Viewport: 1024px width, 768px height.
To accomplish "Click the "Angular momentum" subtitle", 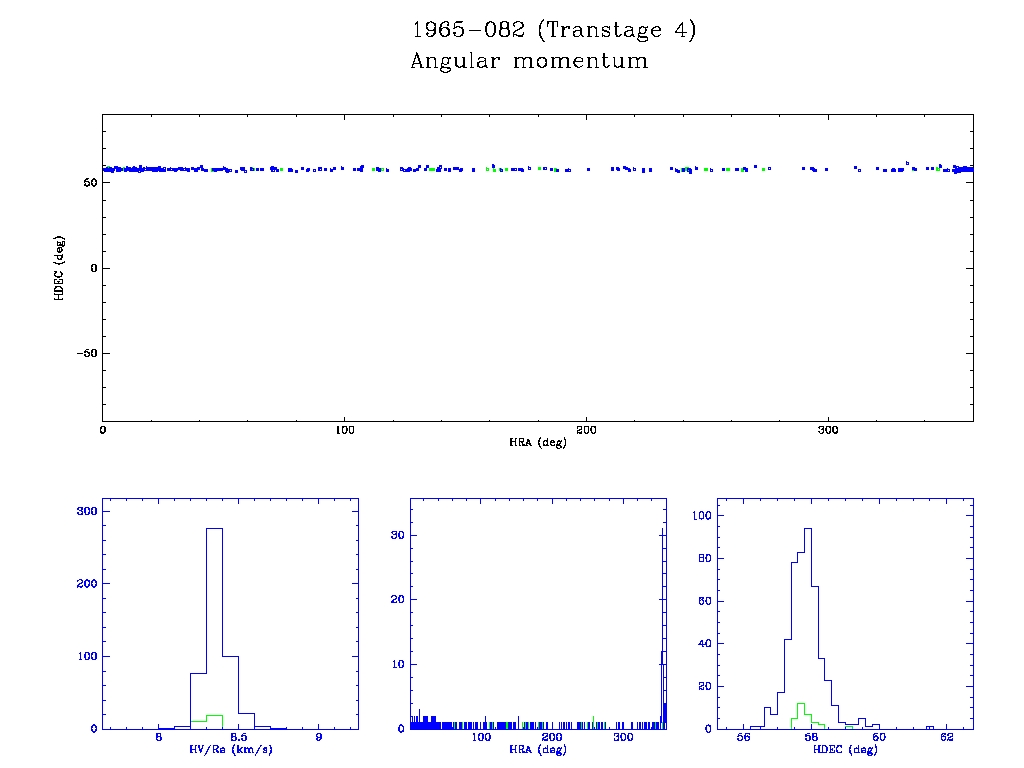I will 529,62.
